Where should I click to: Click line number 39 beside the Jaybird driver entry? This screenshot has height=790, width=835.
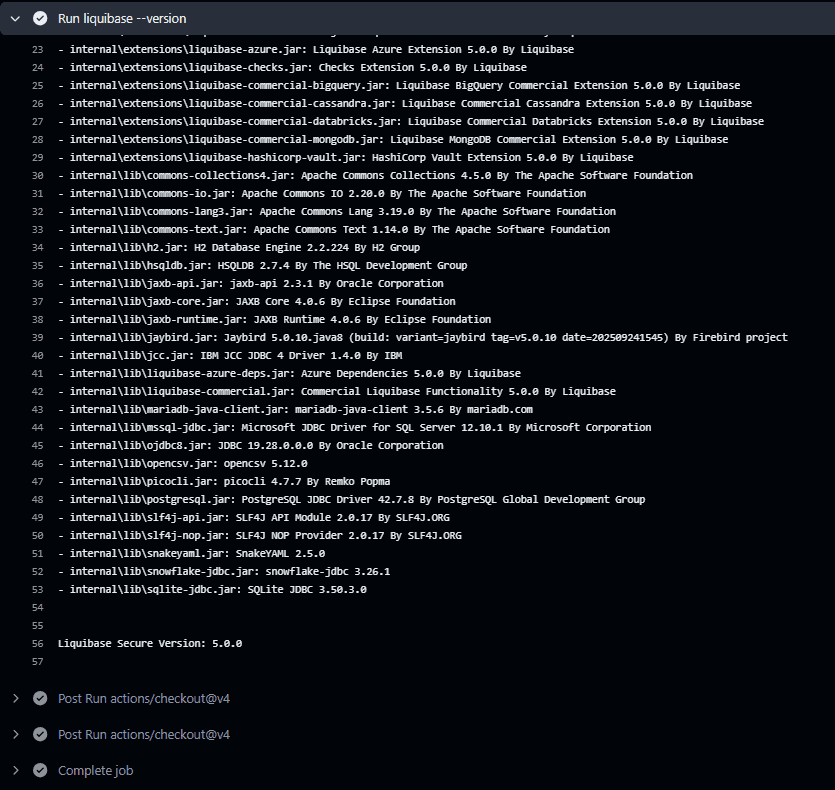click(x=37, y=337)
